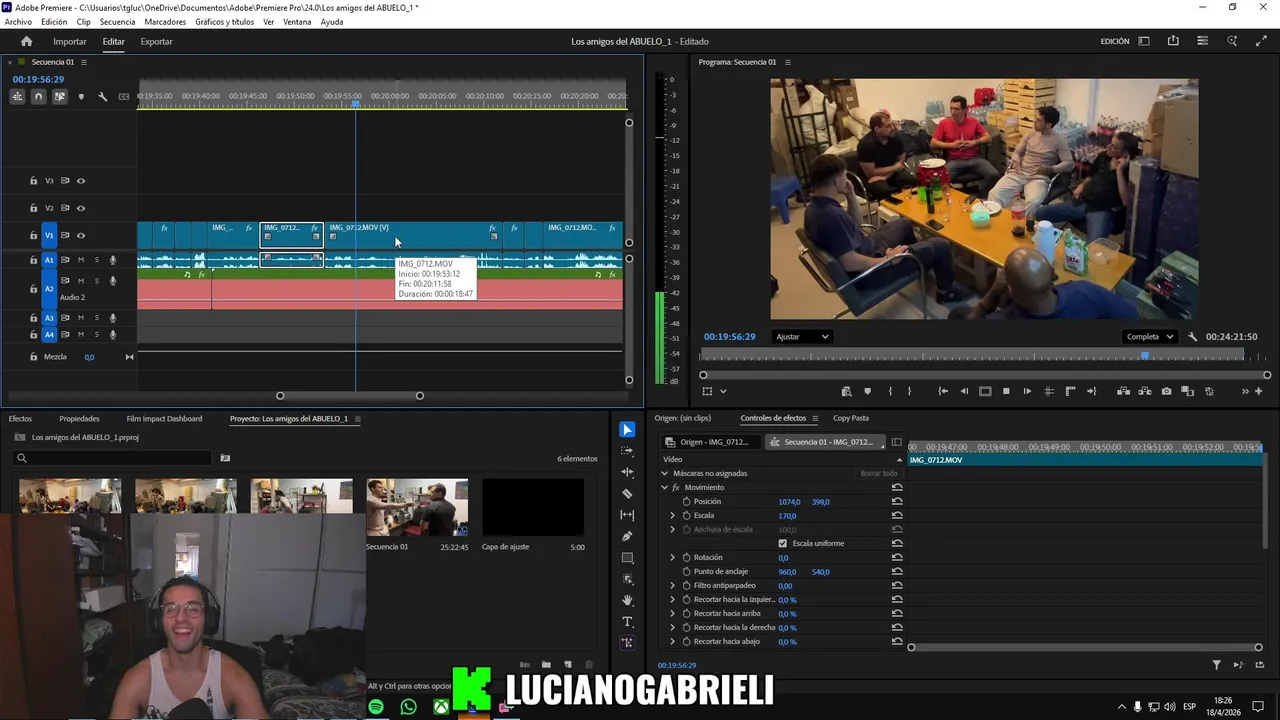This screenshot has height=720, width=1280.
Task: Collapse the Movimiento effect group
Action: pos(664,488)
